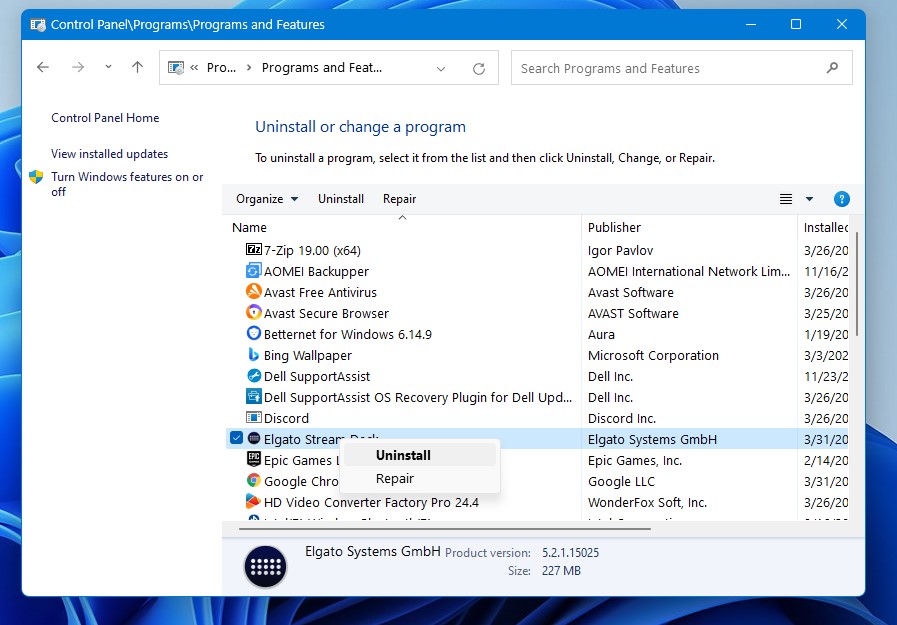Click the Avast Free Antivirus icon
897x625 pixels.
253,292
